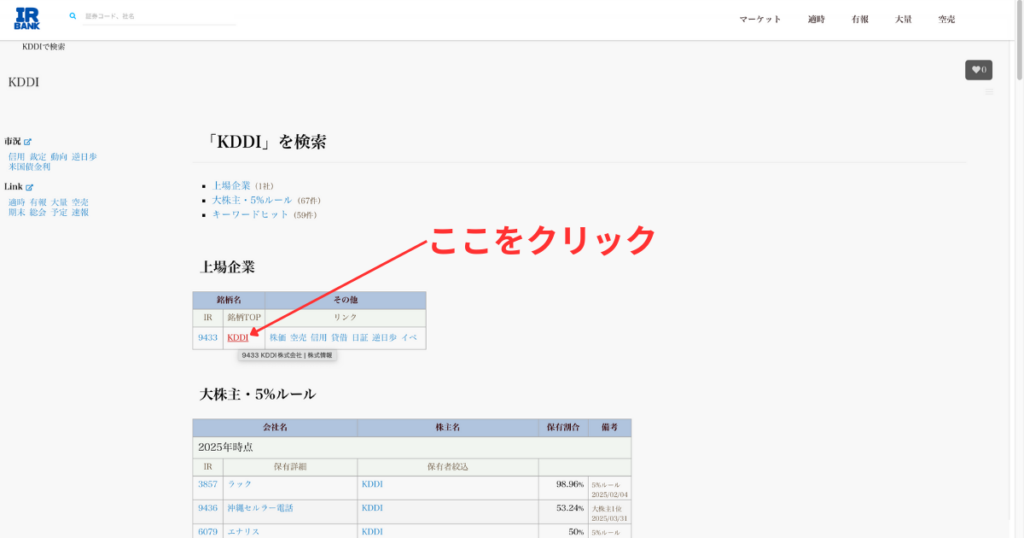1024x538 pixels.
Task: Open 期末 link in sidebar
Action: pos(16,212)
